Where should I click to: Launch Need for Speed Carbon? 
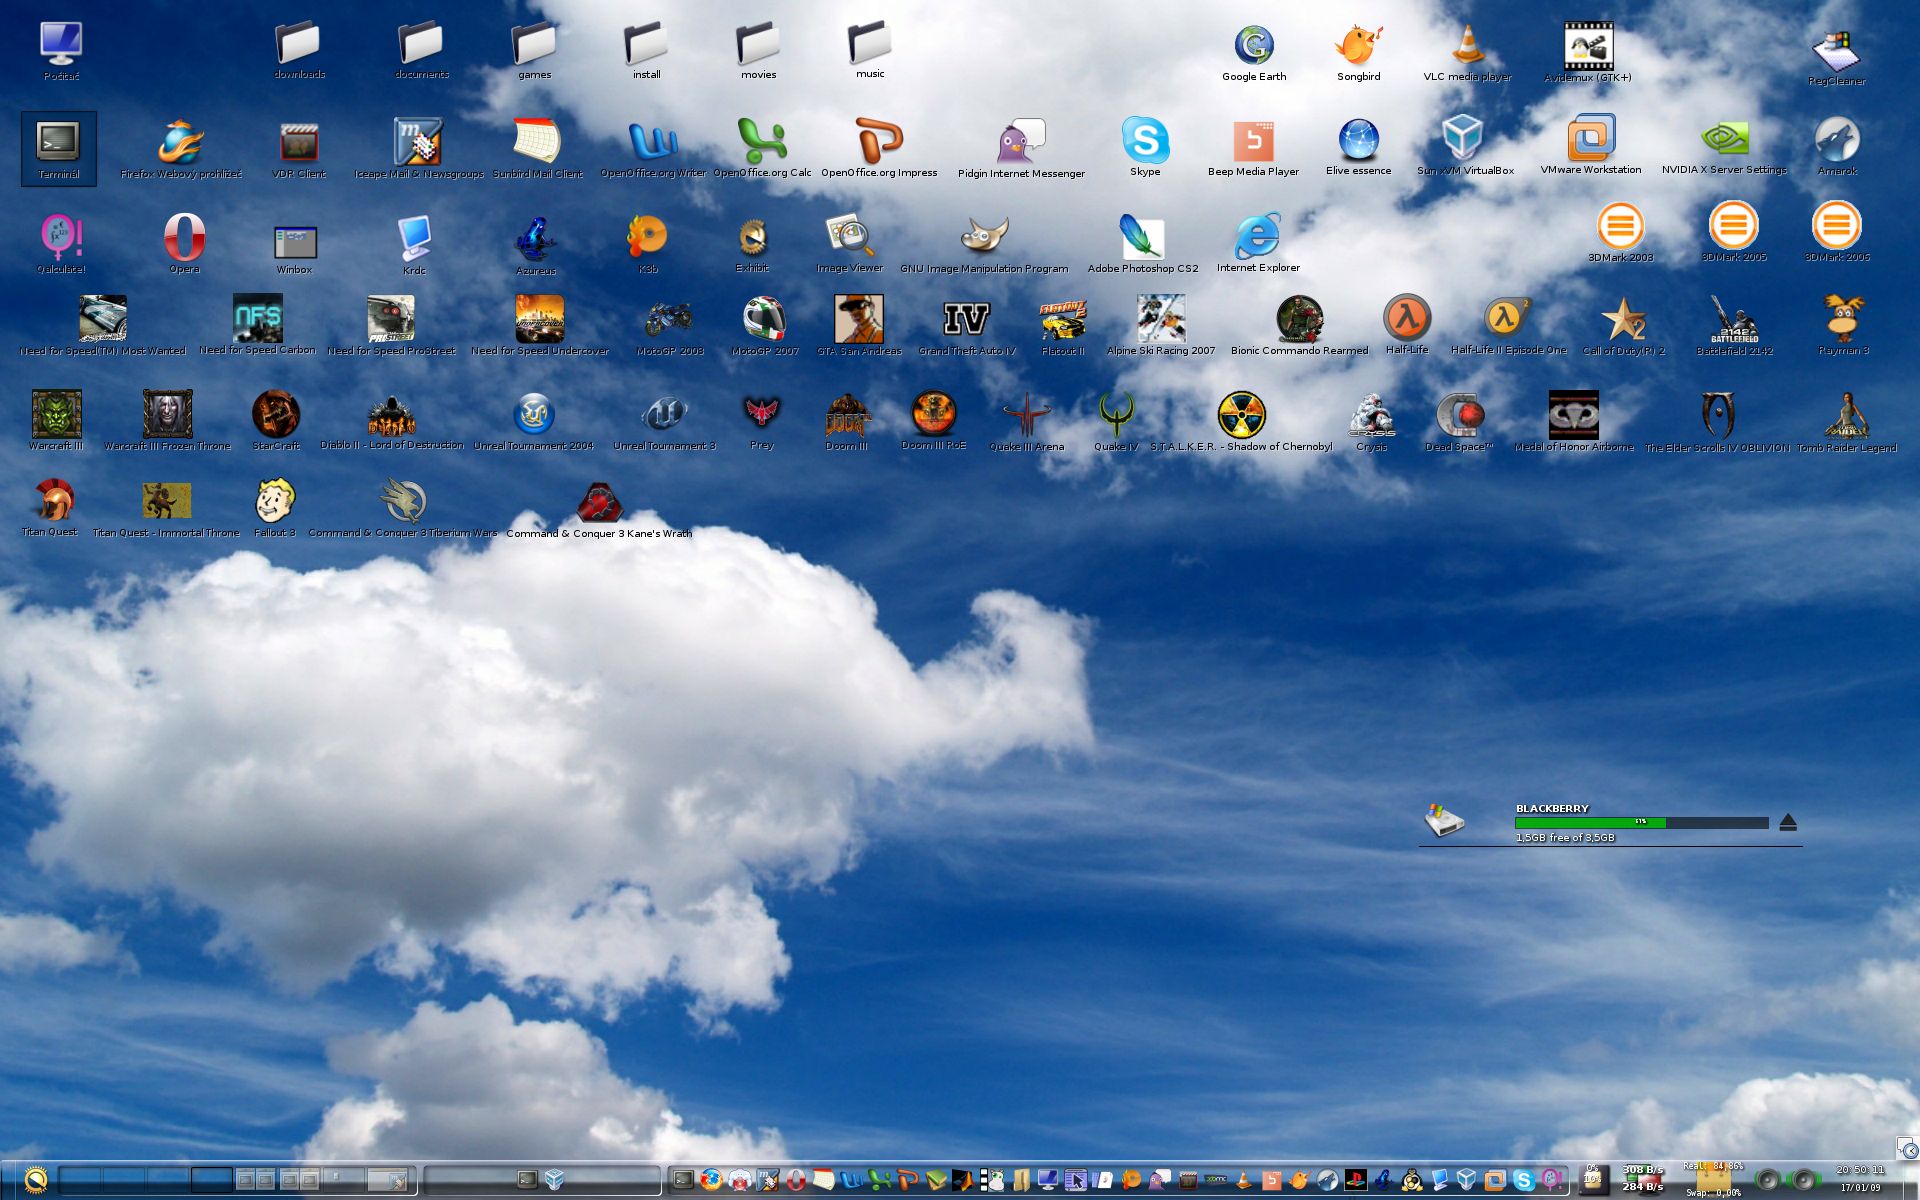tap(257, 325)
